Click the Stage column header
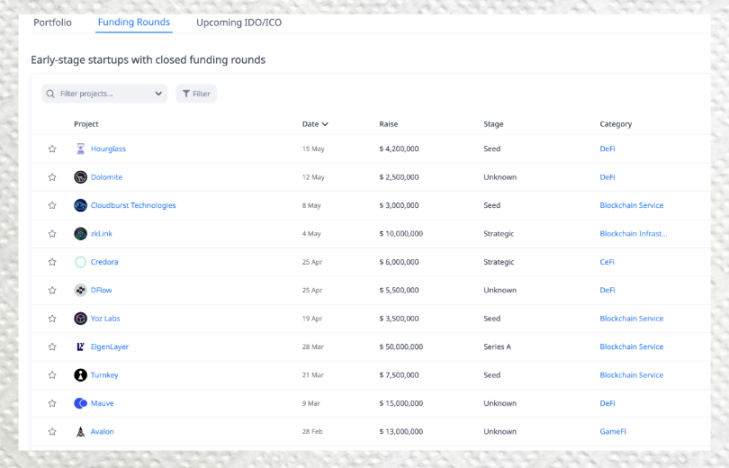Viewport: 729px width, 468px height. (x=493, y=124)
